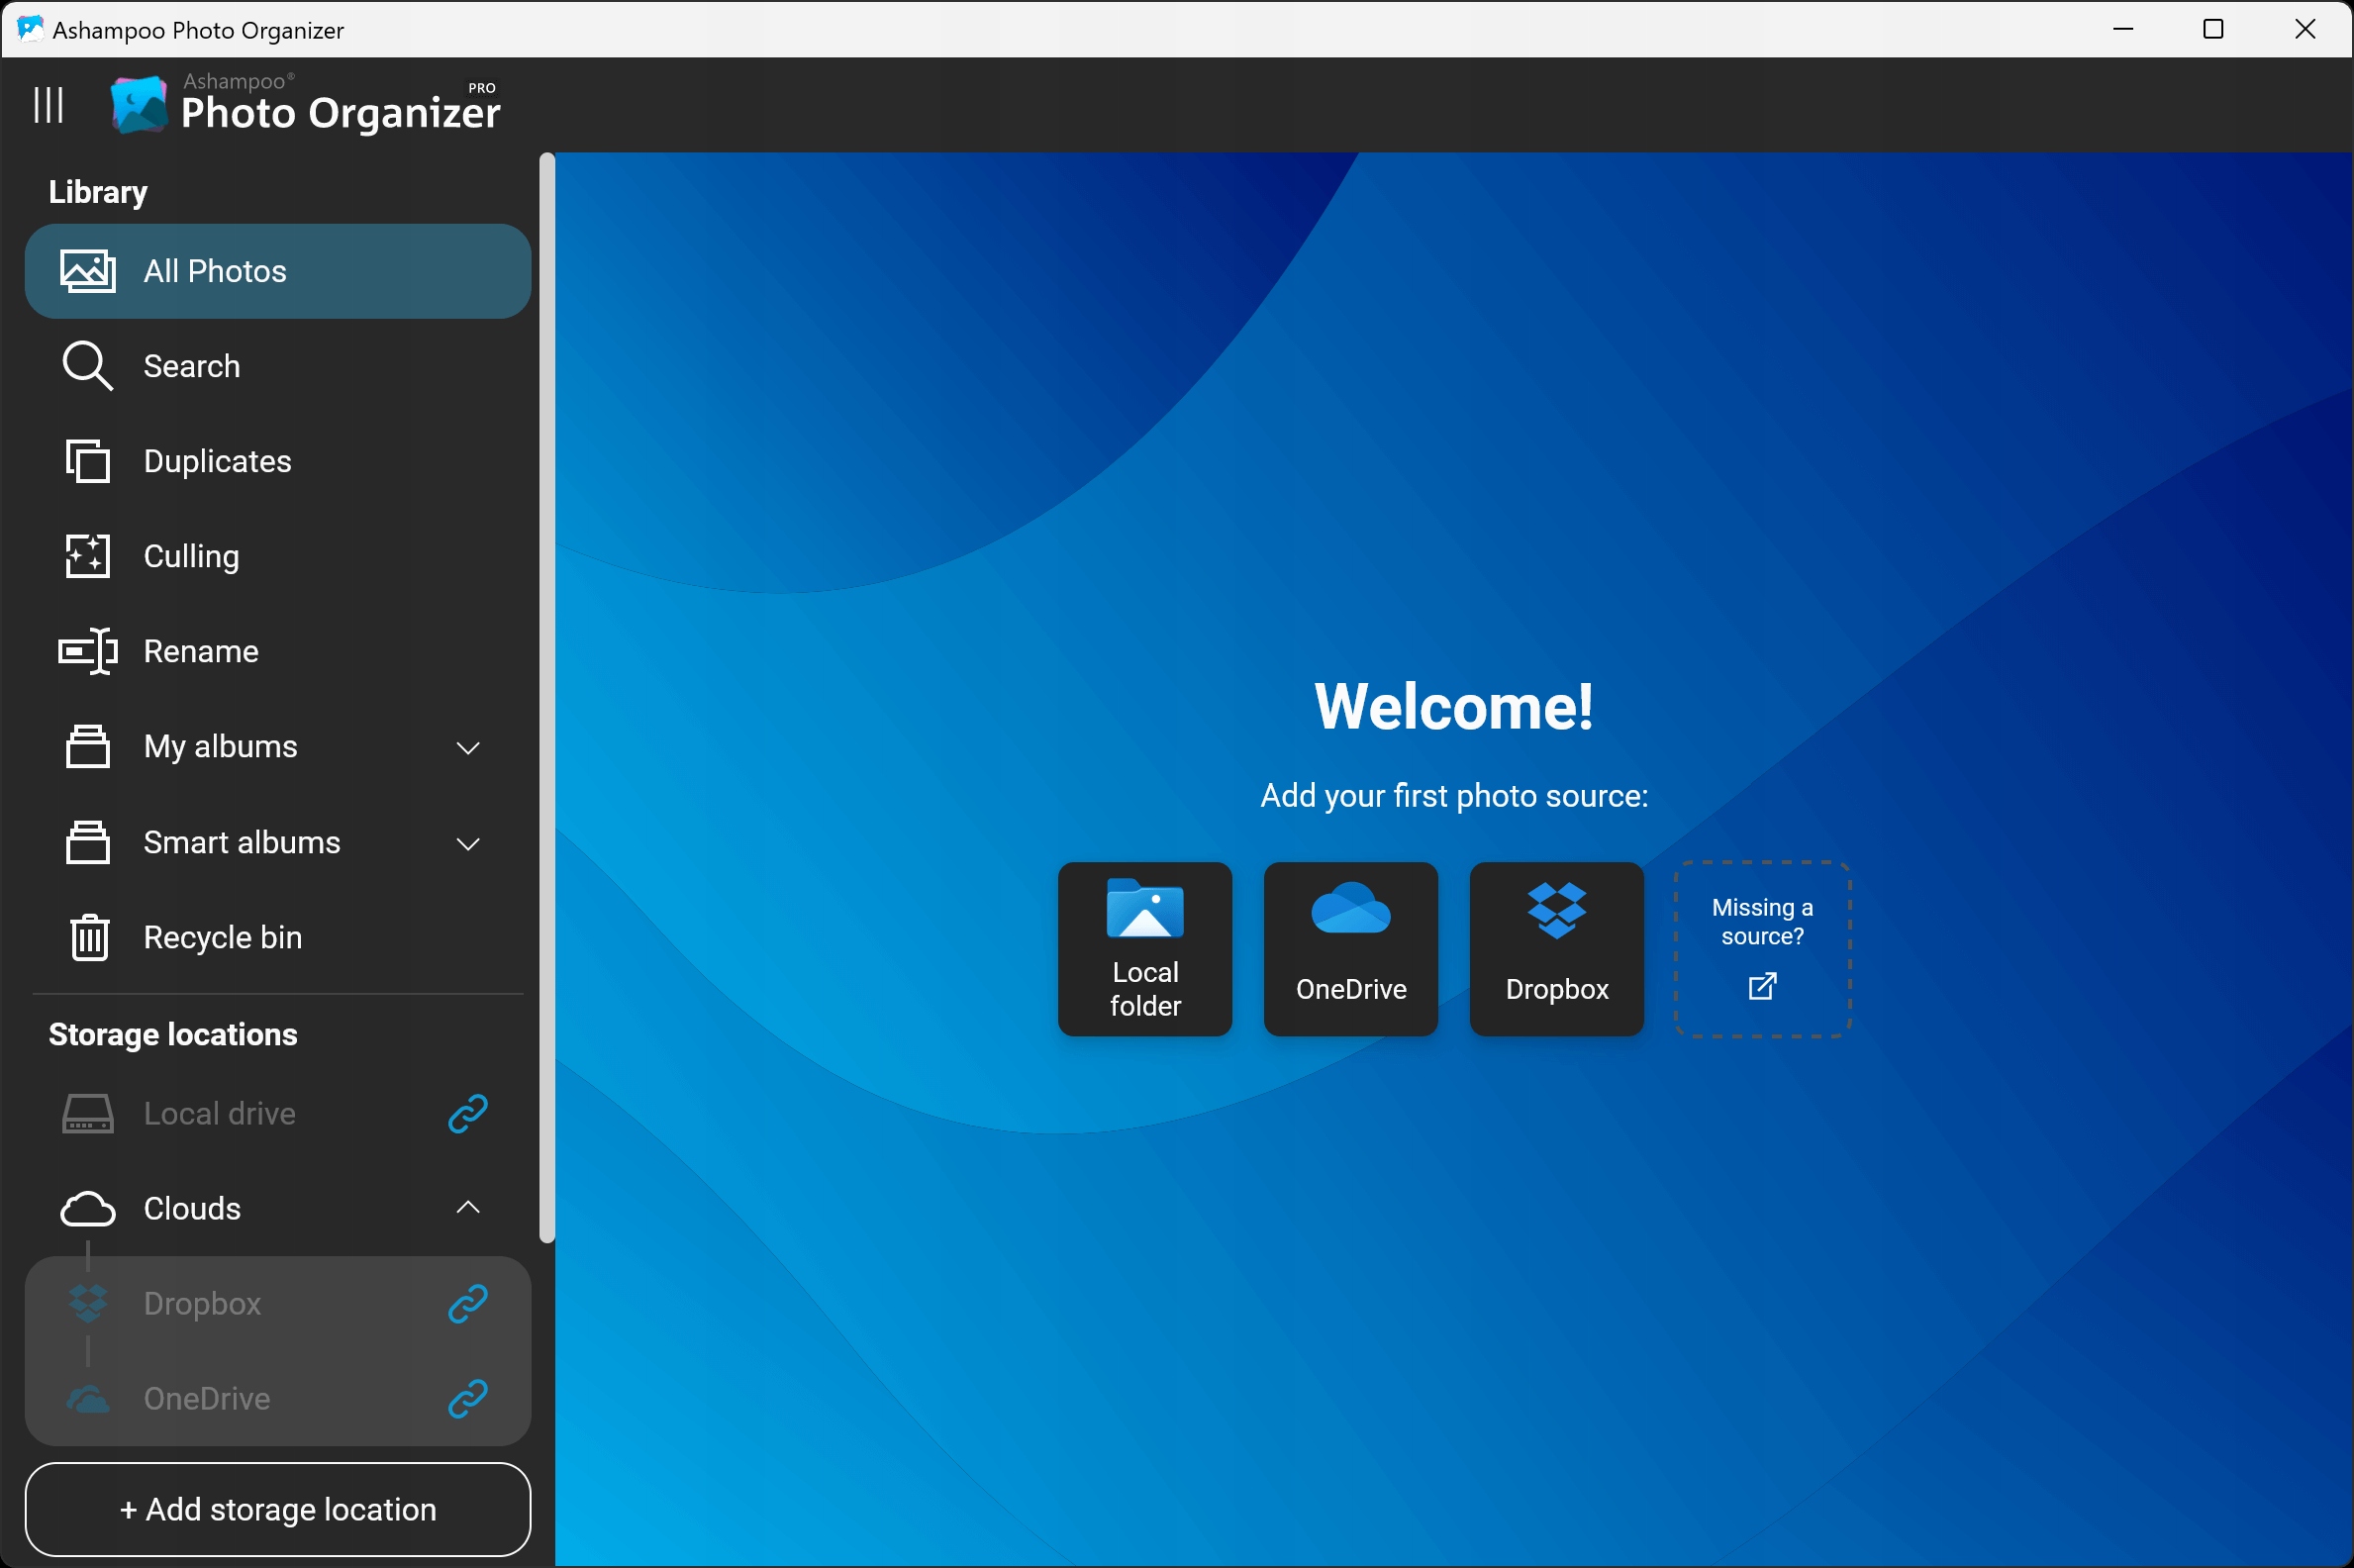Click the hamburger sidebar toggle icon
The height and width of the screenshot is (1568, 2354).
[x=48, y=105]
